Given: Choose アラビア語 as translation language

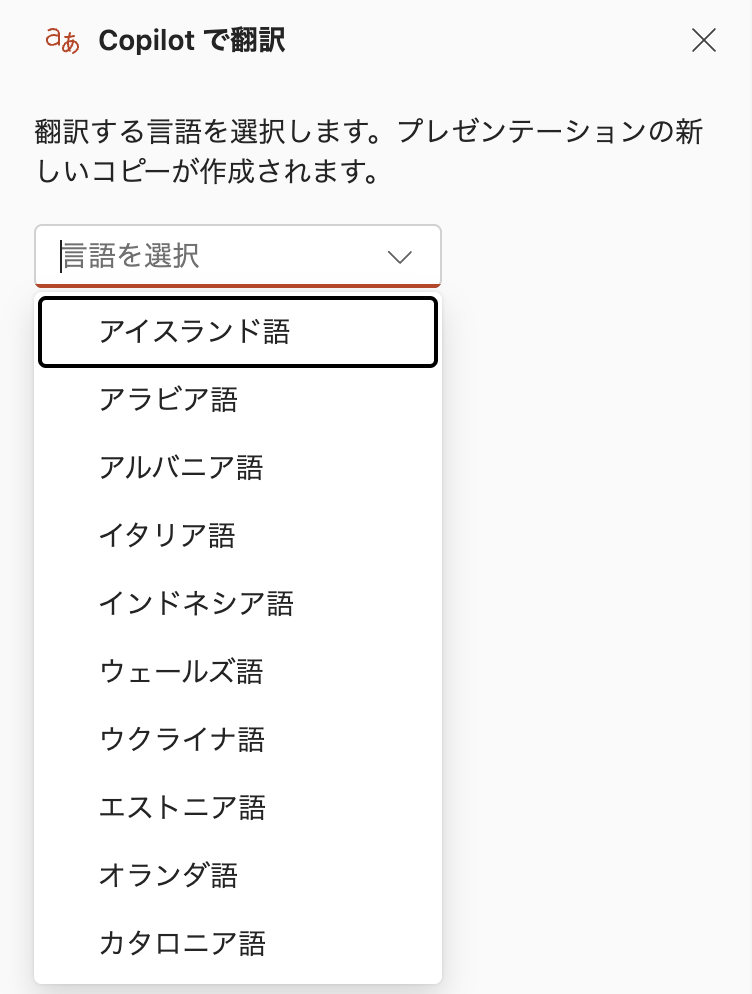Looking at the screenshot, I should click(168, 400).
